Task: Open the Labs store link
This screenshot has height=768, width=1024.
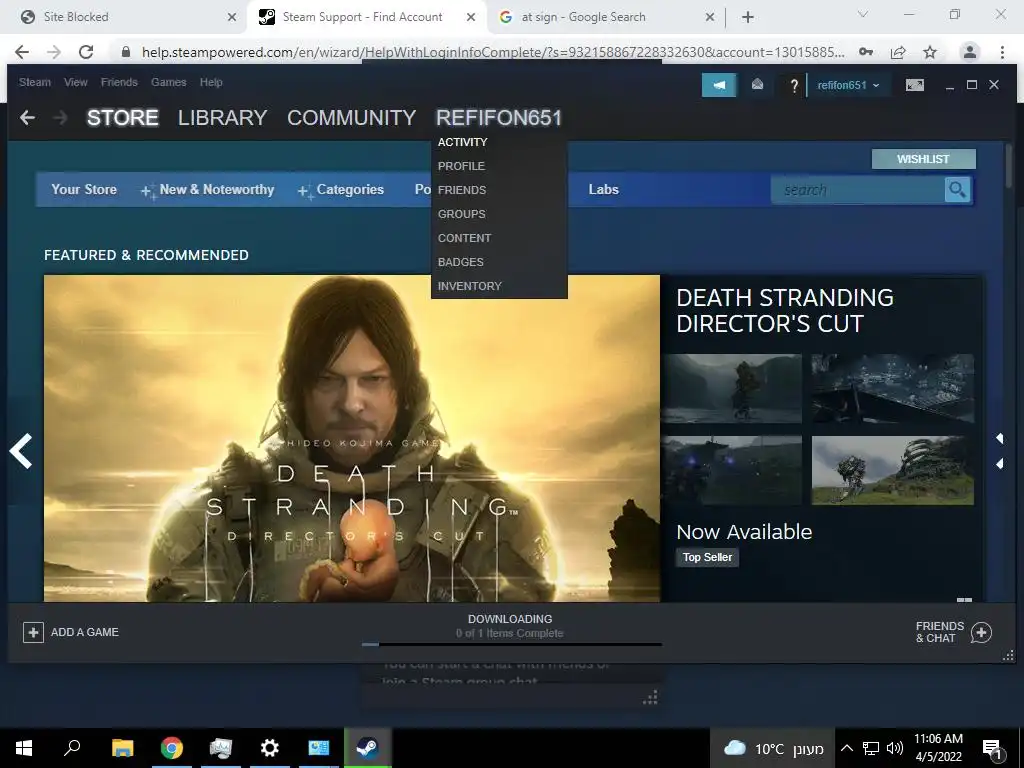Action: click(x=603, y=189)
